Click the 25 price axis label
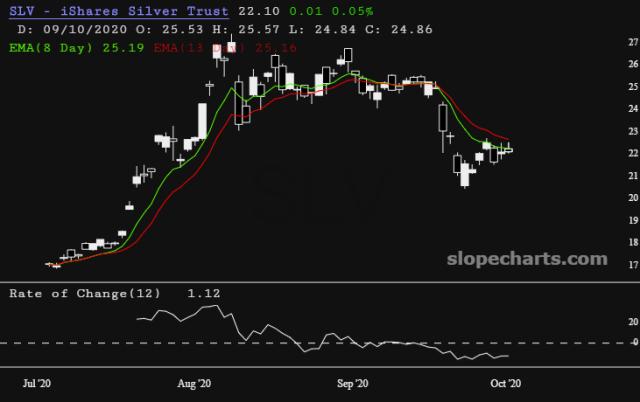The image size is (640, 402). click(633, 87)
